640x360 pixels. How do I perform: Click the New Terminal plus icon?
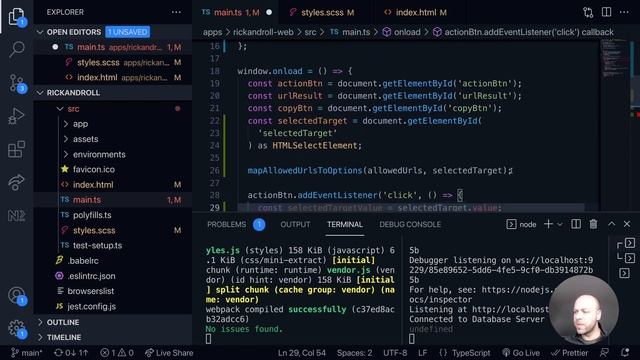point(548,224)
